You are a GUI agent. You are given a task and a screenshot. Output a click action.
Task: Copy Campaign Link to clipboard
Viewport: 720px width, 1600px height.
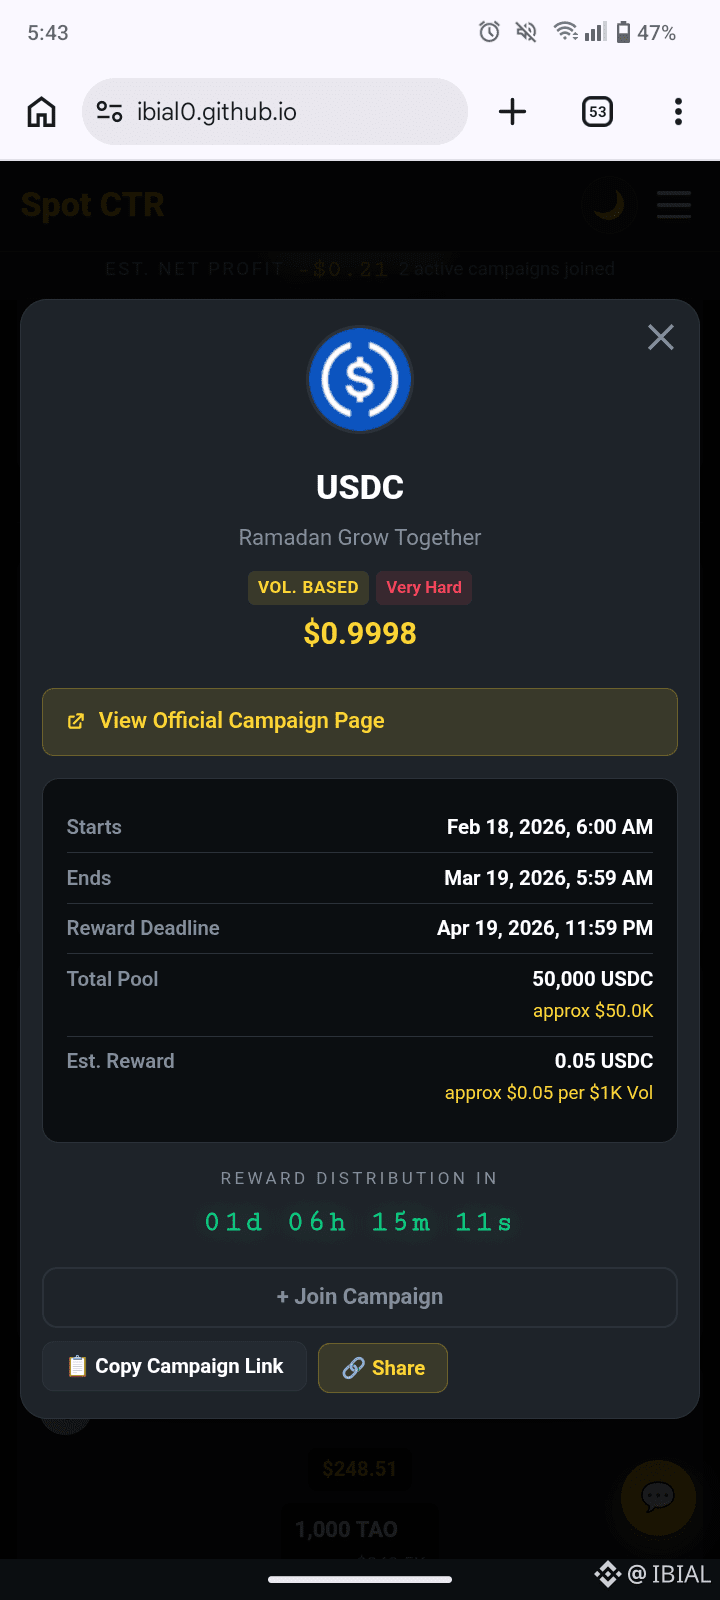point(175,1366)
